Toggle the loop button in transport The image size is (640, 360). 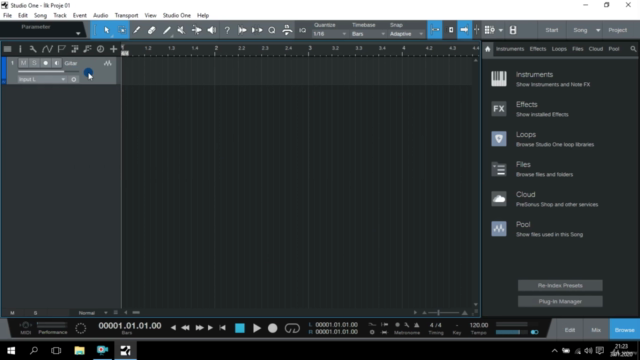292,328
